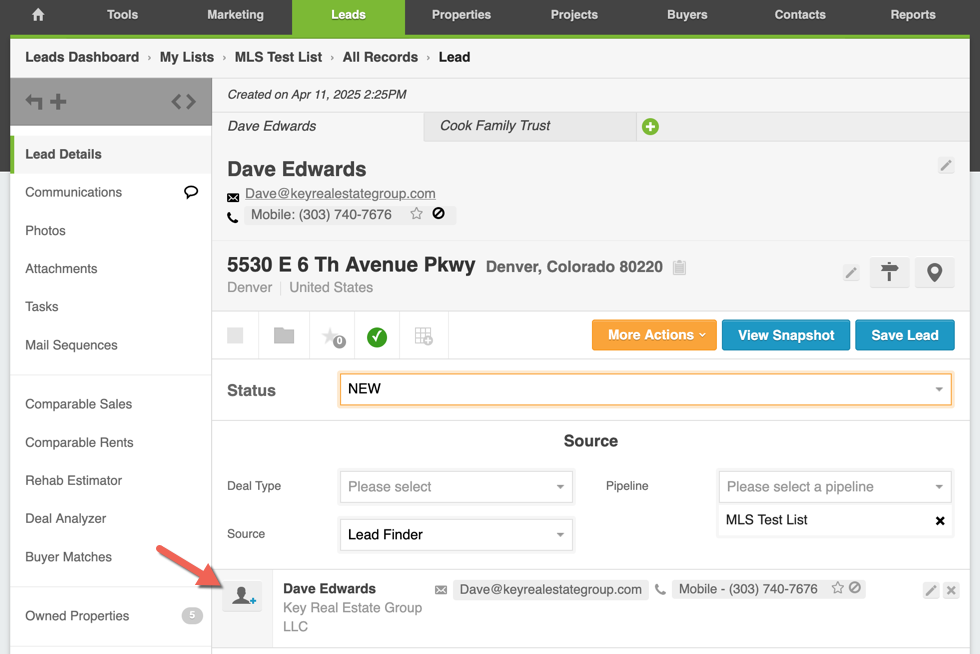Image resolution: width=980 pixels, height=654 pixels.
Task: Check the square checkbox in lead toolbar
Action: 236,336
